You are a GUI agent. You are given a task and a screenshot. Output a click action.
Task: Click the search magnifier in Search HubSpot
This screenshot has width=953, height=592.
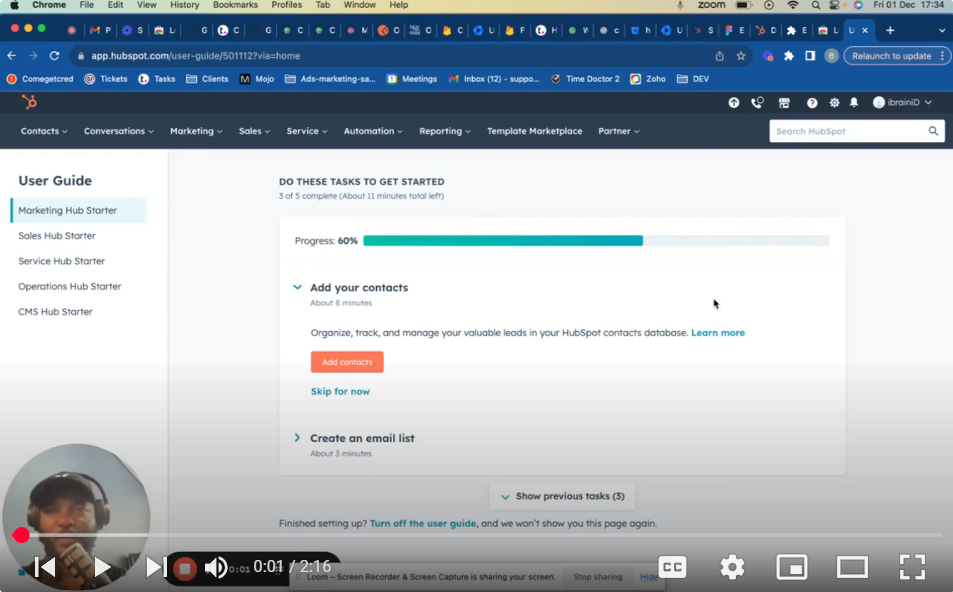[933, 131]
